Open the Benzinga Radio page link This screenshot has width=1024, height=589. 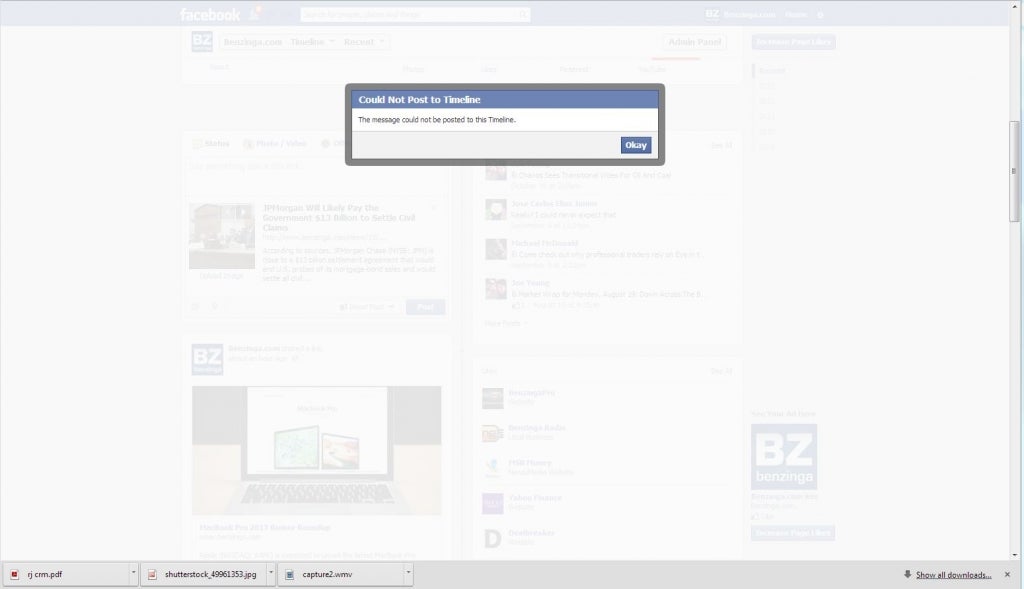(x=537, y=428)
